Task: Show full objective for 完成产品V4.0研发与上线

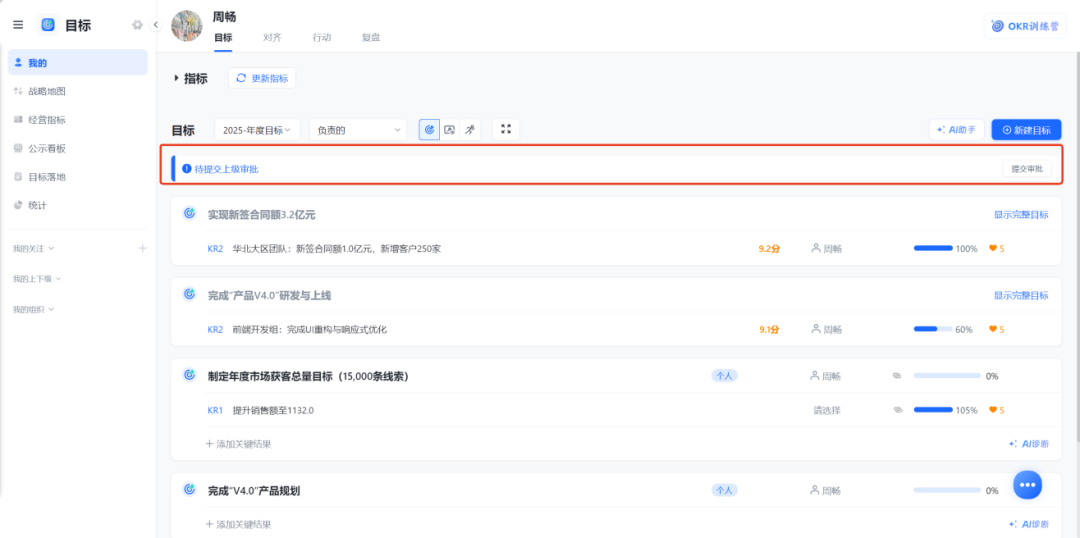Action: click(x=1021, y=296)
